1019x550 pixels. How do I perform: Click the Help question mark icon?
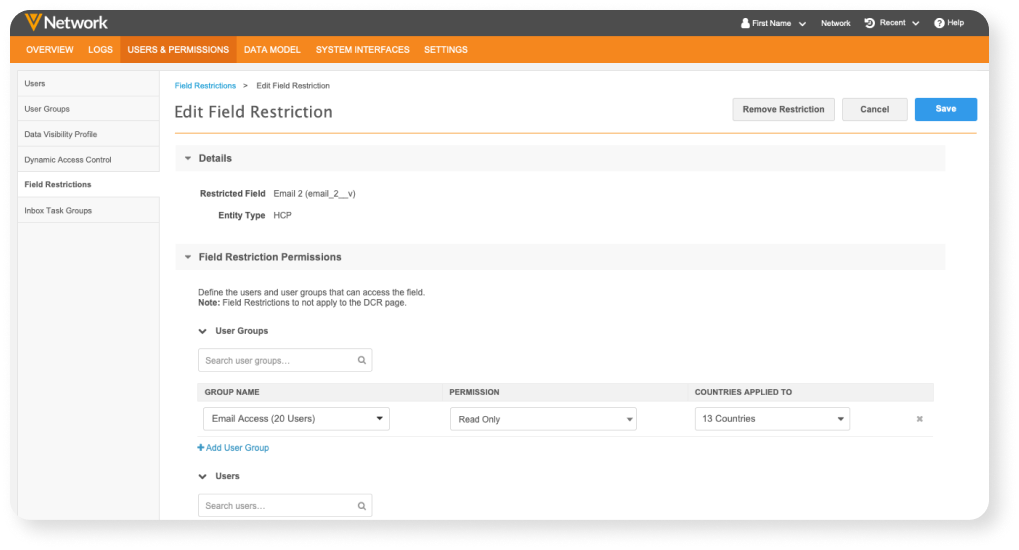click(x=939, y=23)
